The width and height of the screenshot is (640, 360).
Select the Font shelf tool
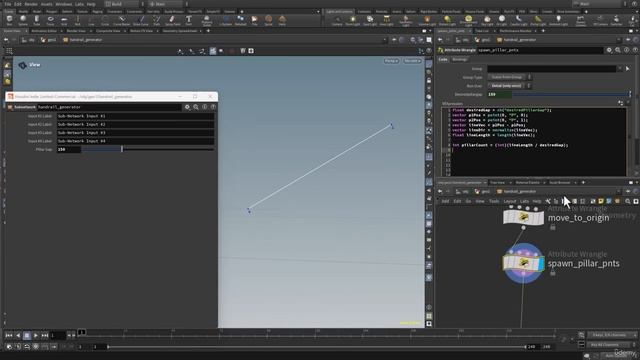coord(189,20)
